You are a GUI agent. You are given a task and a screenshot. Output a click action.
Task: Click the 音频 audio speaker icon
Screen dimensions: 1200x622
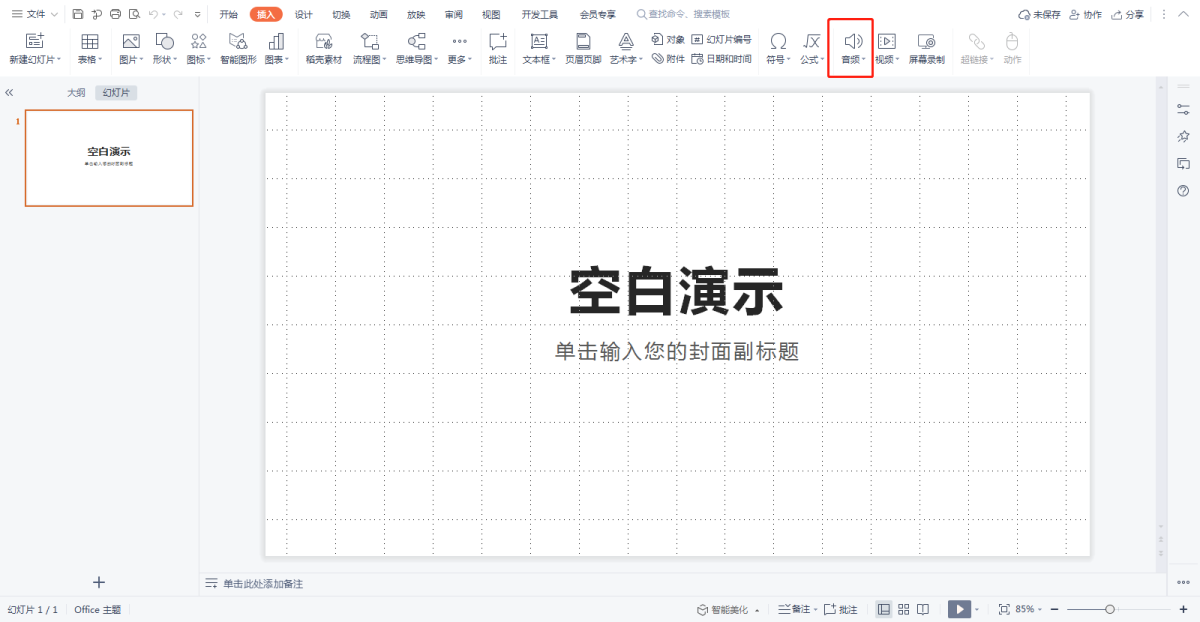point(852,41)
